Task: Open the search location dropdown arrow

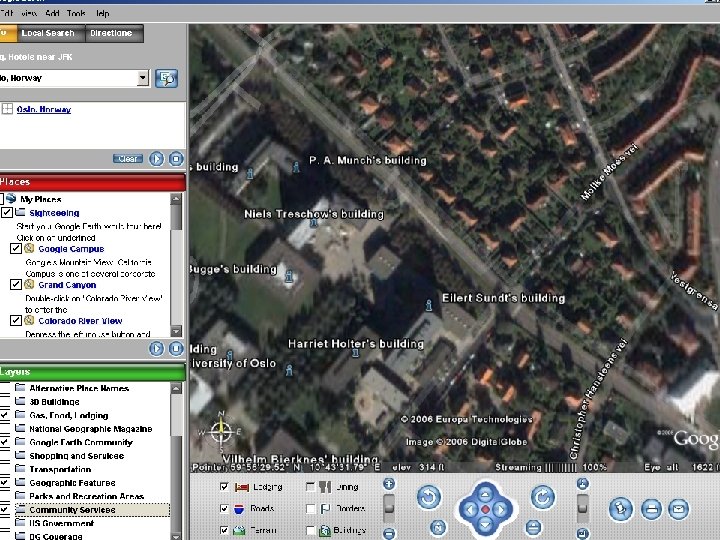Action: [143, 78]
